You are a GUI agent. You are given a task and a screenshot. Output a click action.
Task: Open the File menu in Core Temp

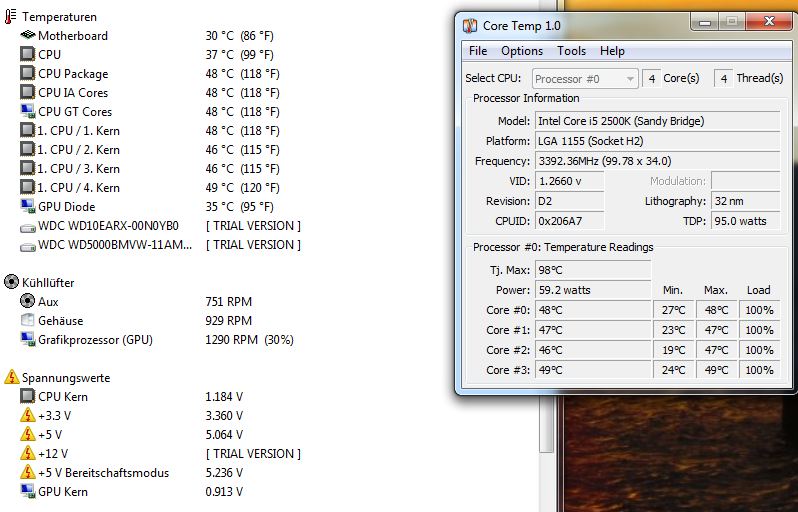(478, 51)
